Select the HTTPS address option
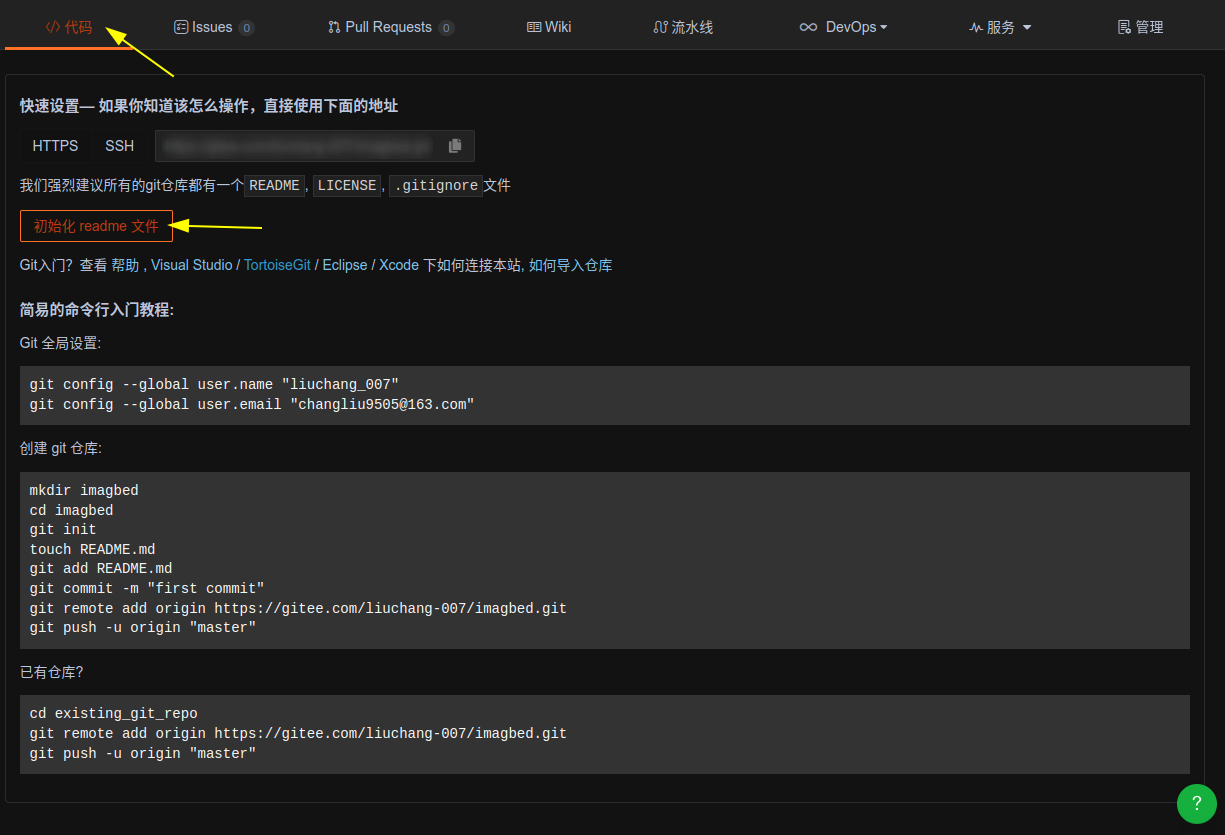The image size is (1225, 835). point(55,146)
